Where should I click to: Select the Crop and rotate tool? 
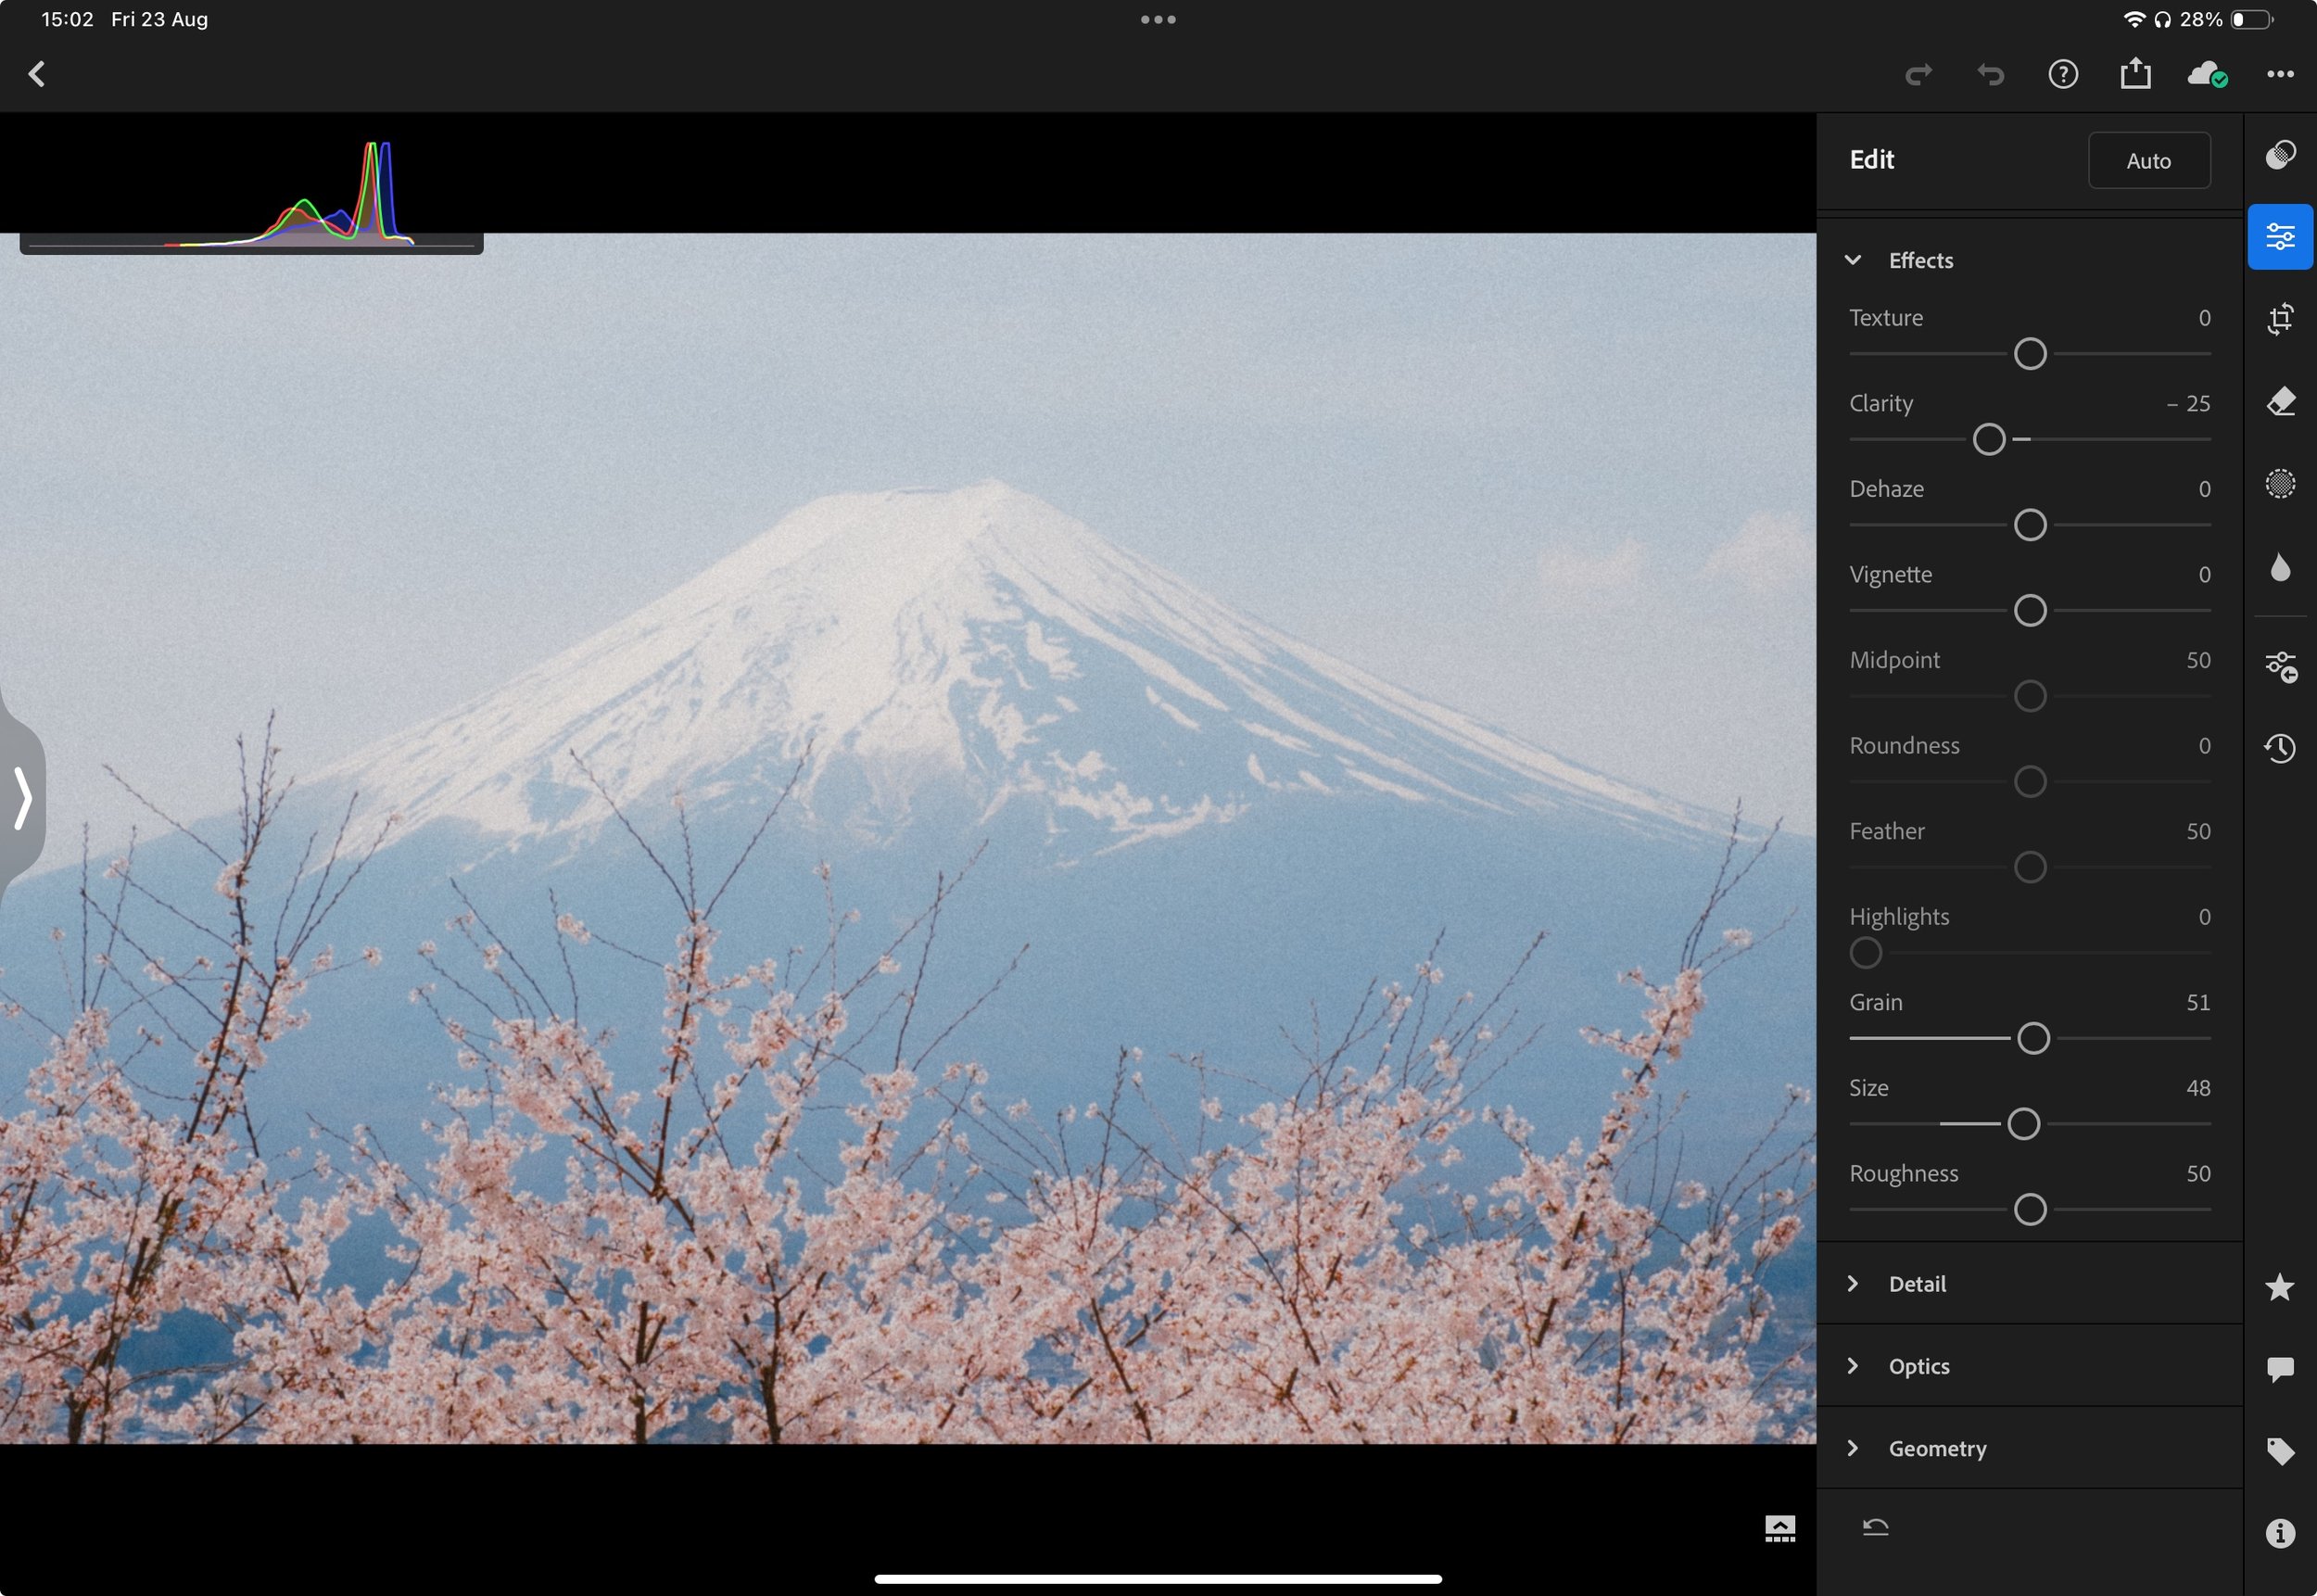pos(2280,319)
